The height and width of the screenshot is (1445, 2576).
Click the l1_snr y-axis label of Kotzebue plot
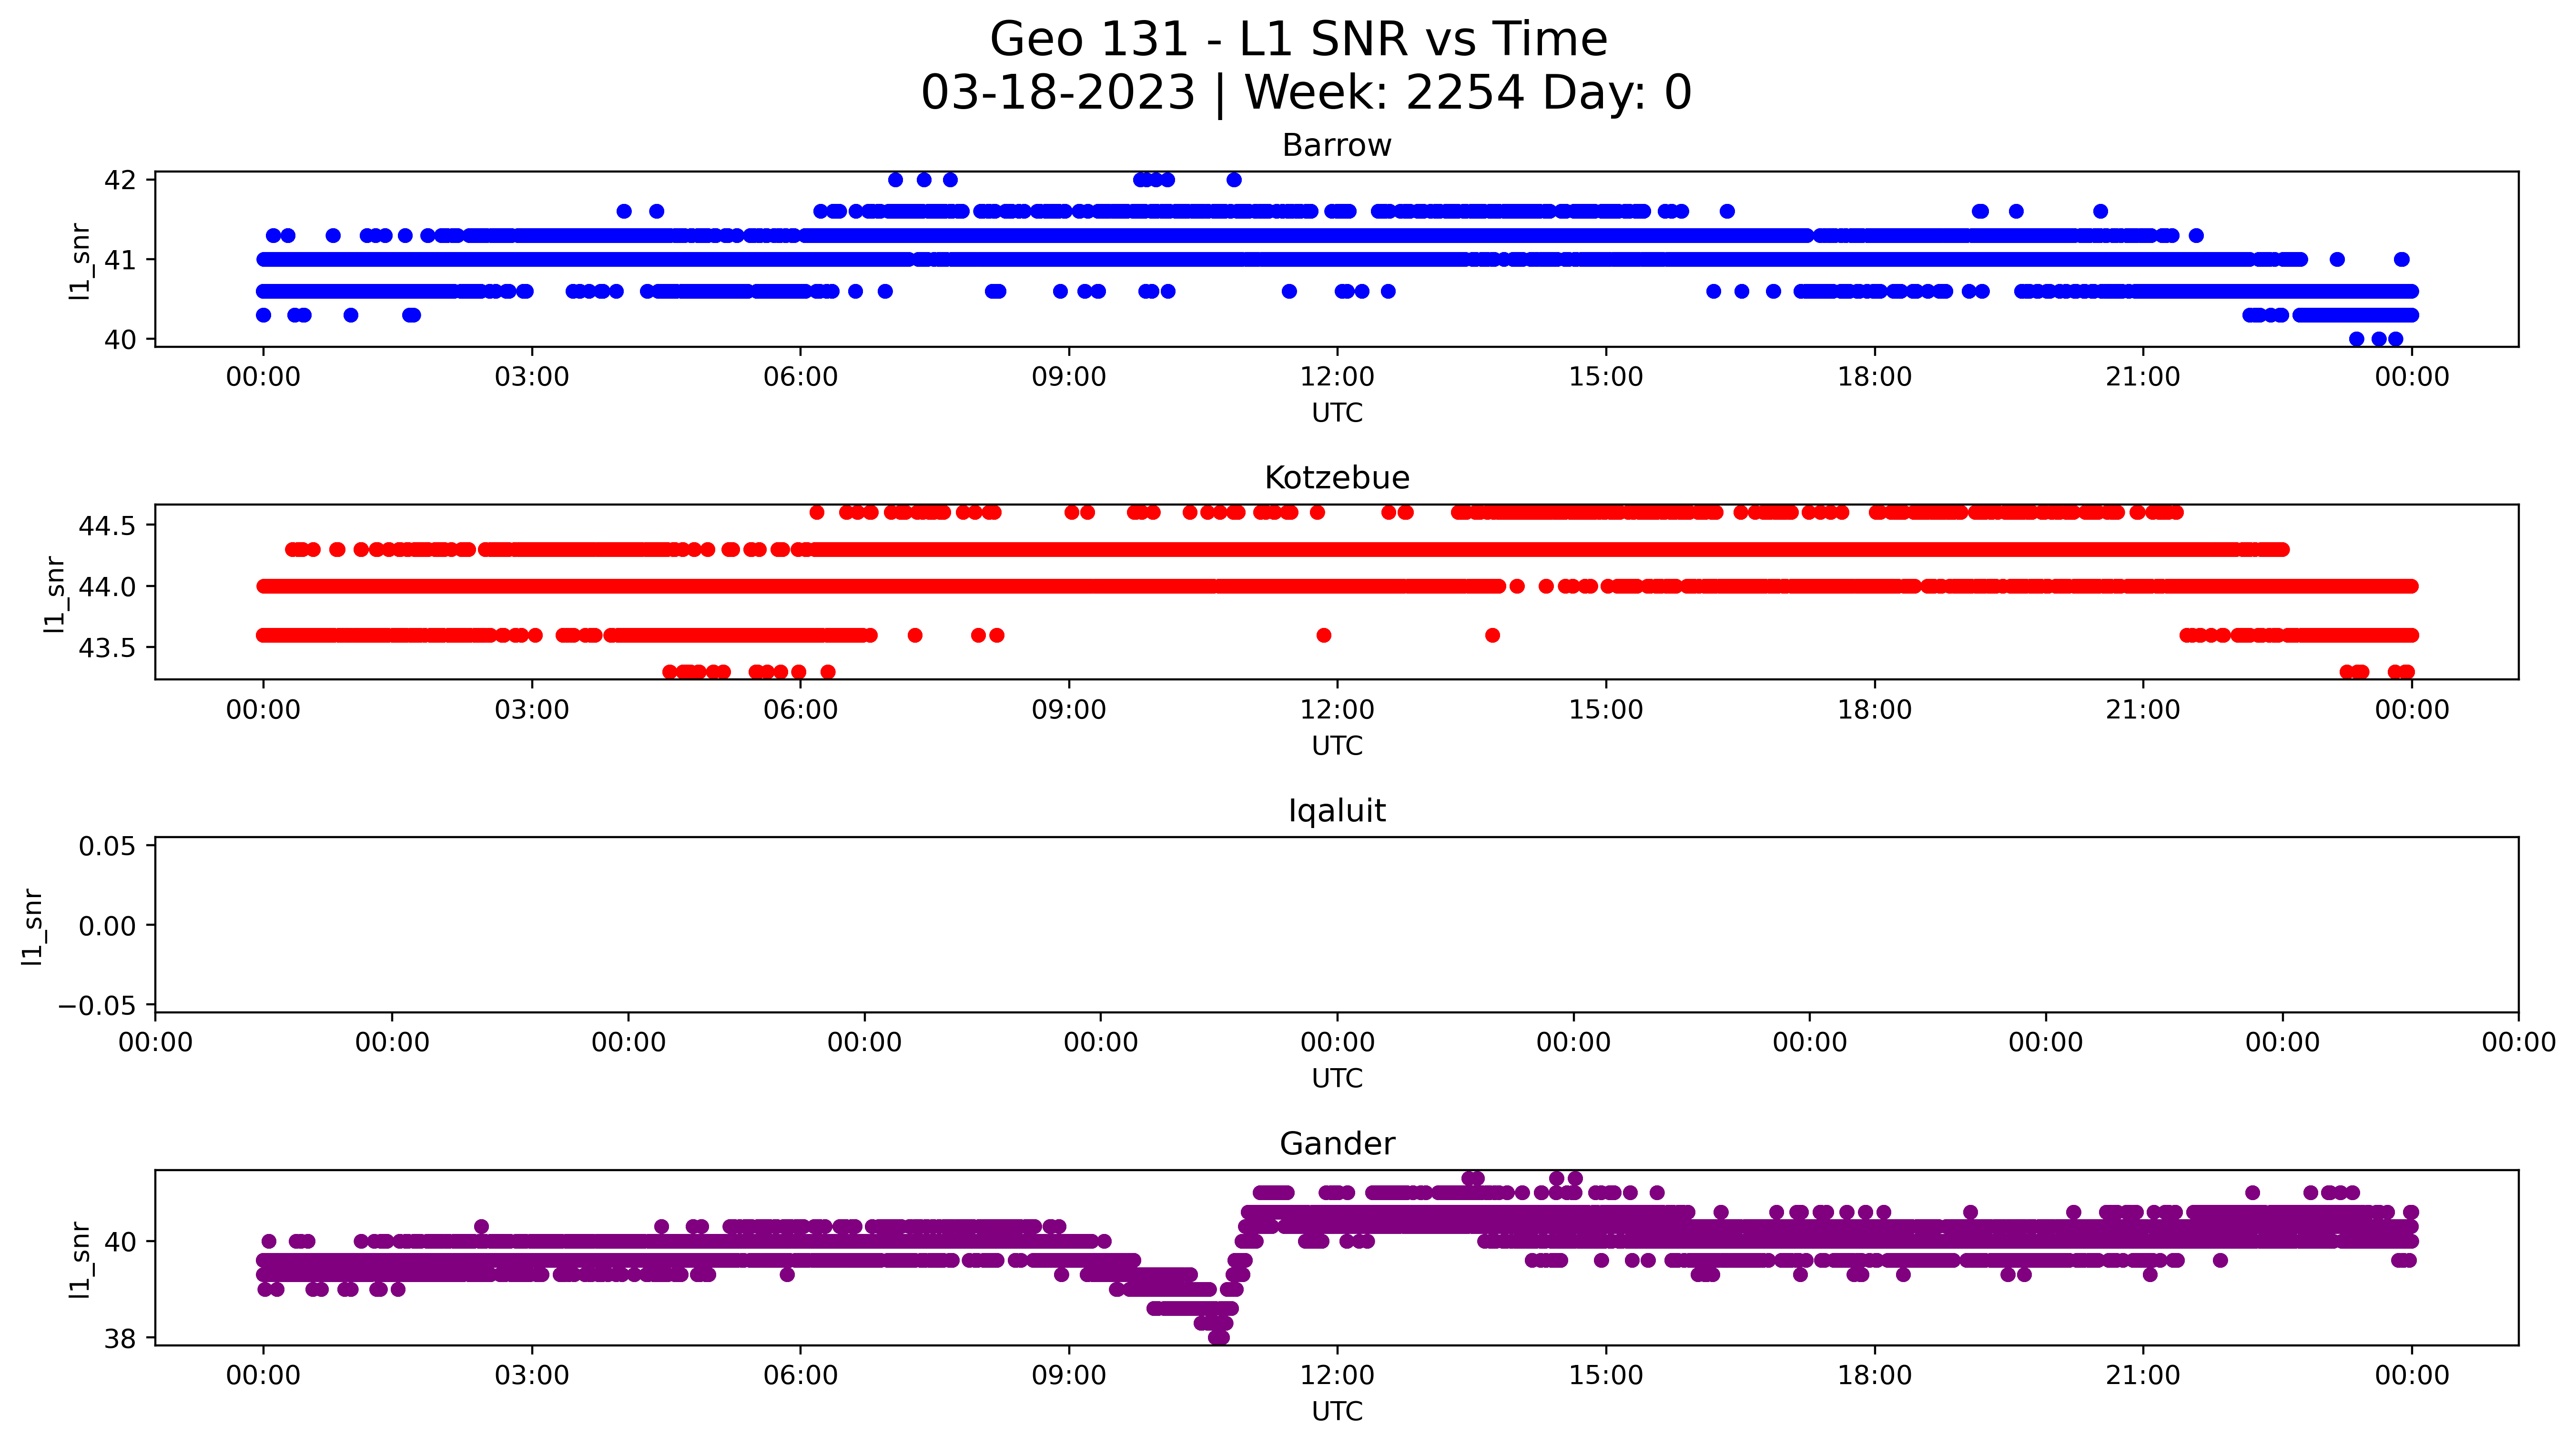(x=54, y=594)
